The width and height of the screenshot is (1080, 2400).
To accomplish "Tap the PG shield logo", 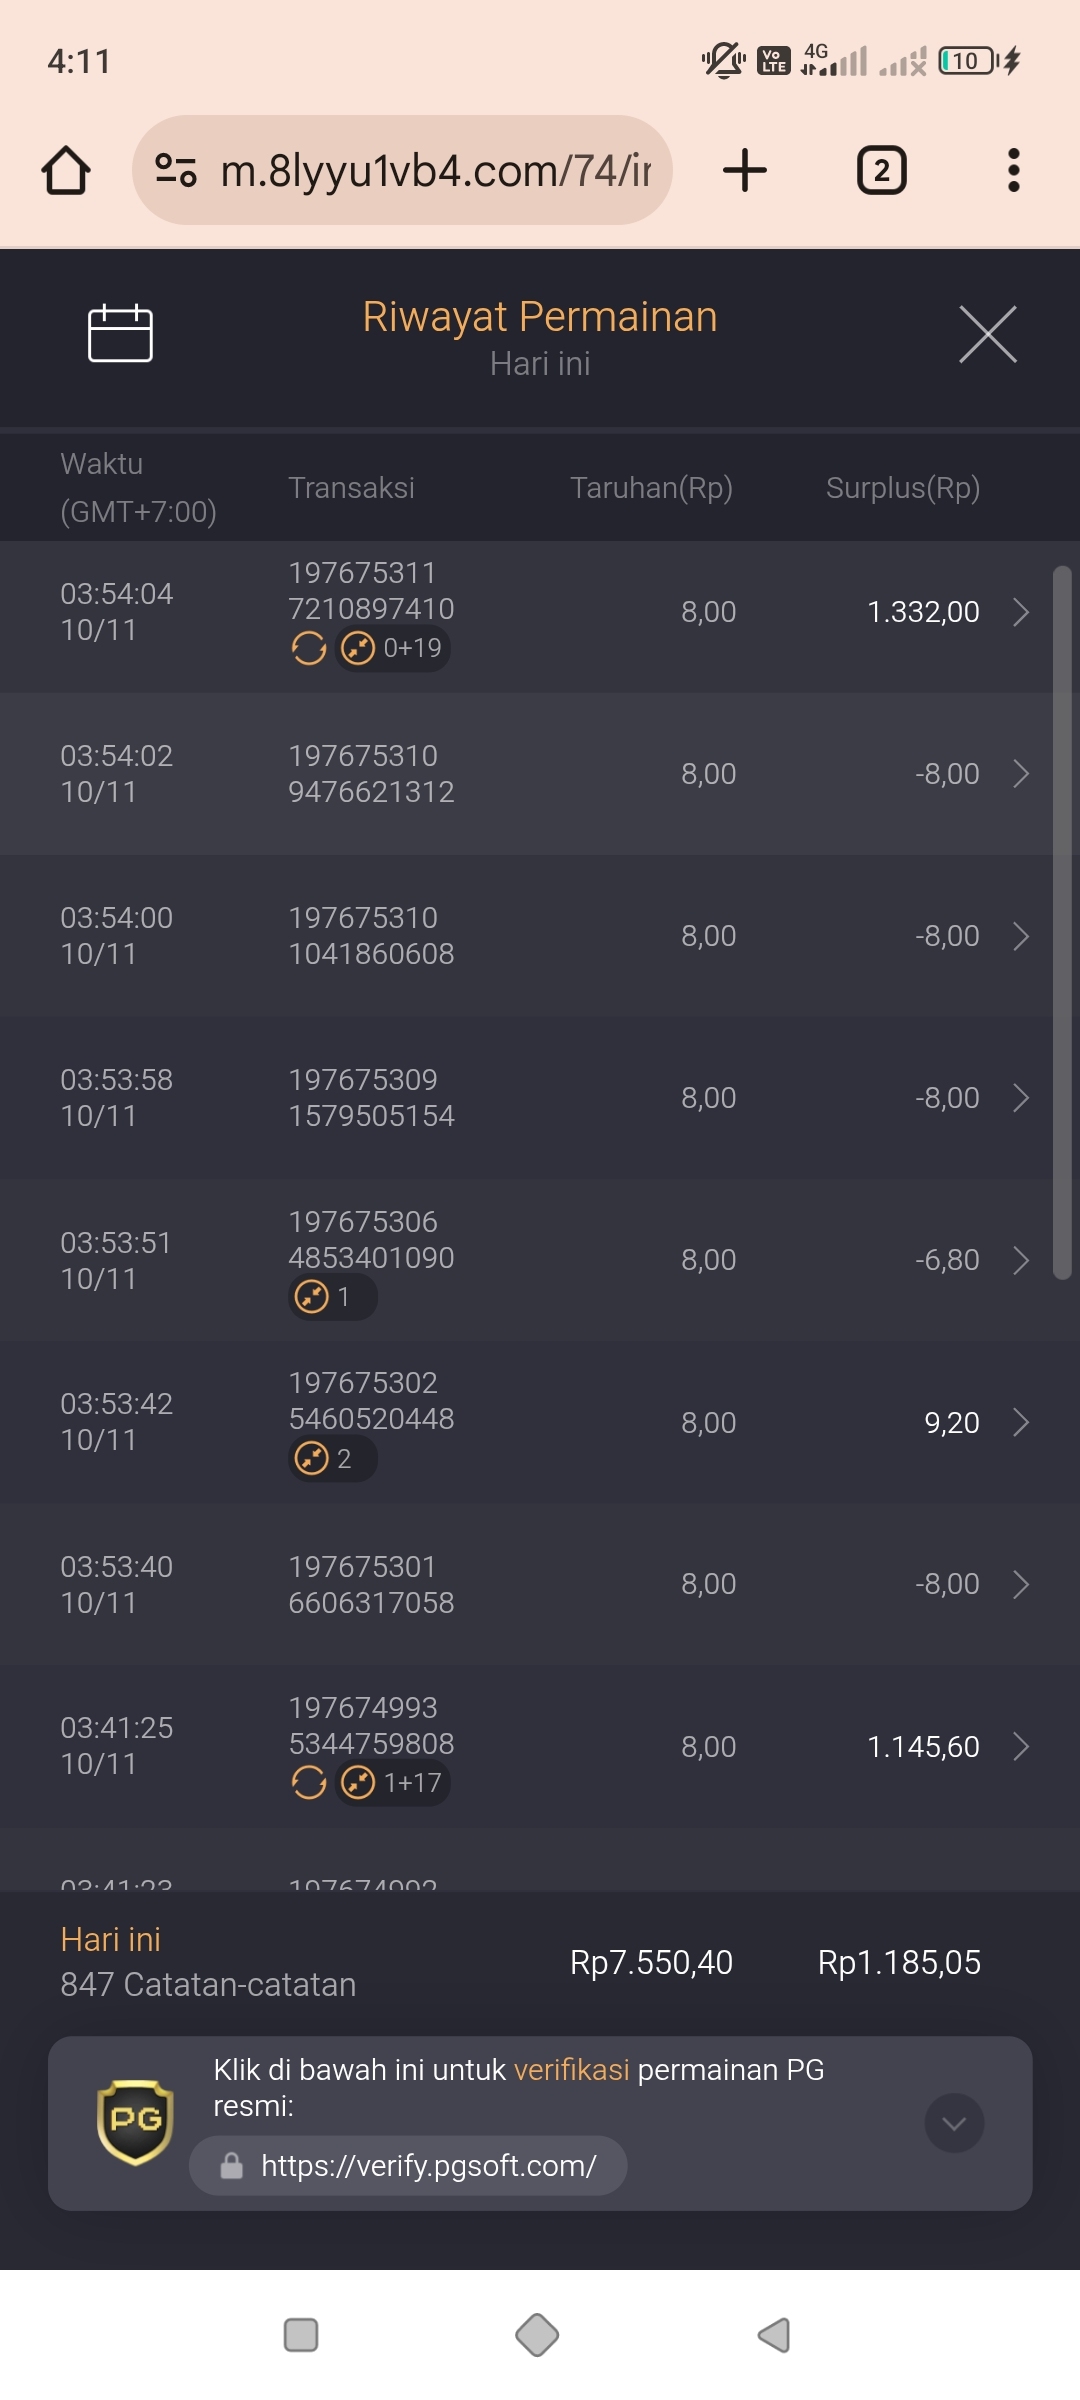I will (135, 2122).
